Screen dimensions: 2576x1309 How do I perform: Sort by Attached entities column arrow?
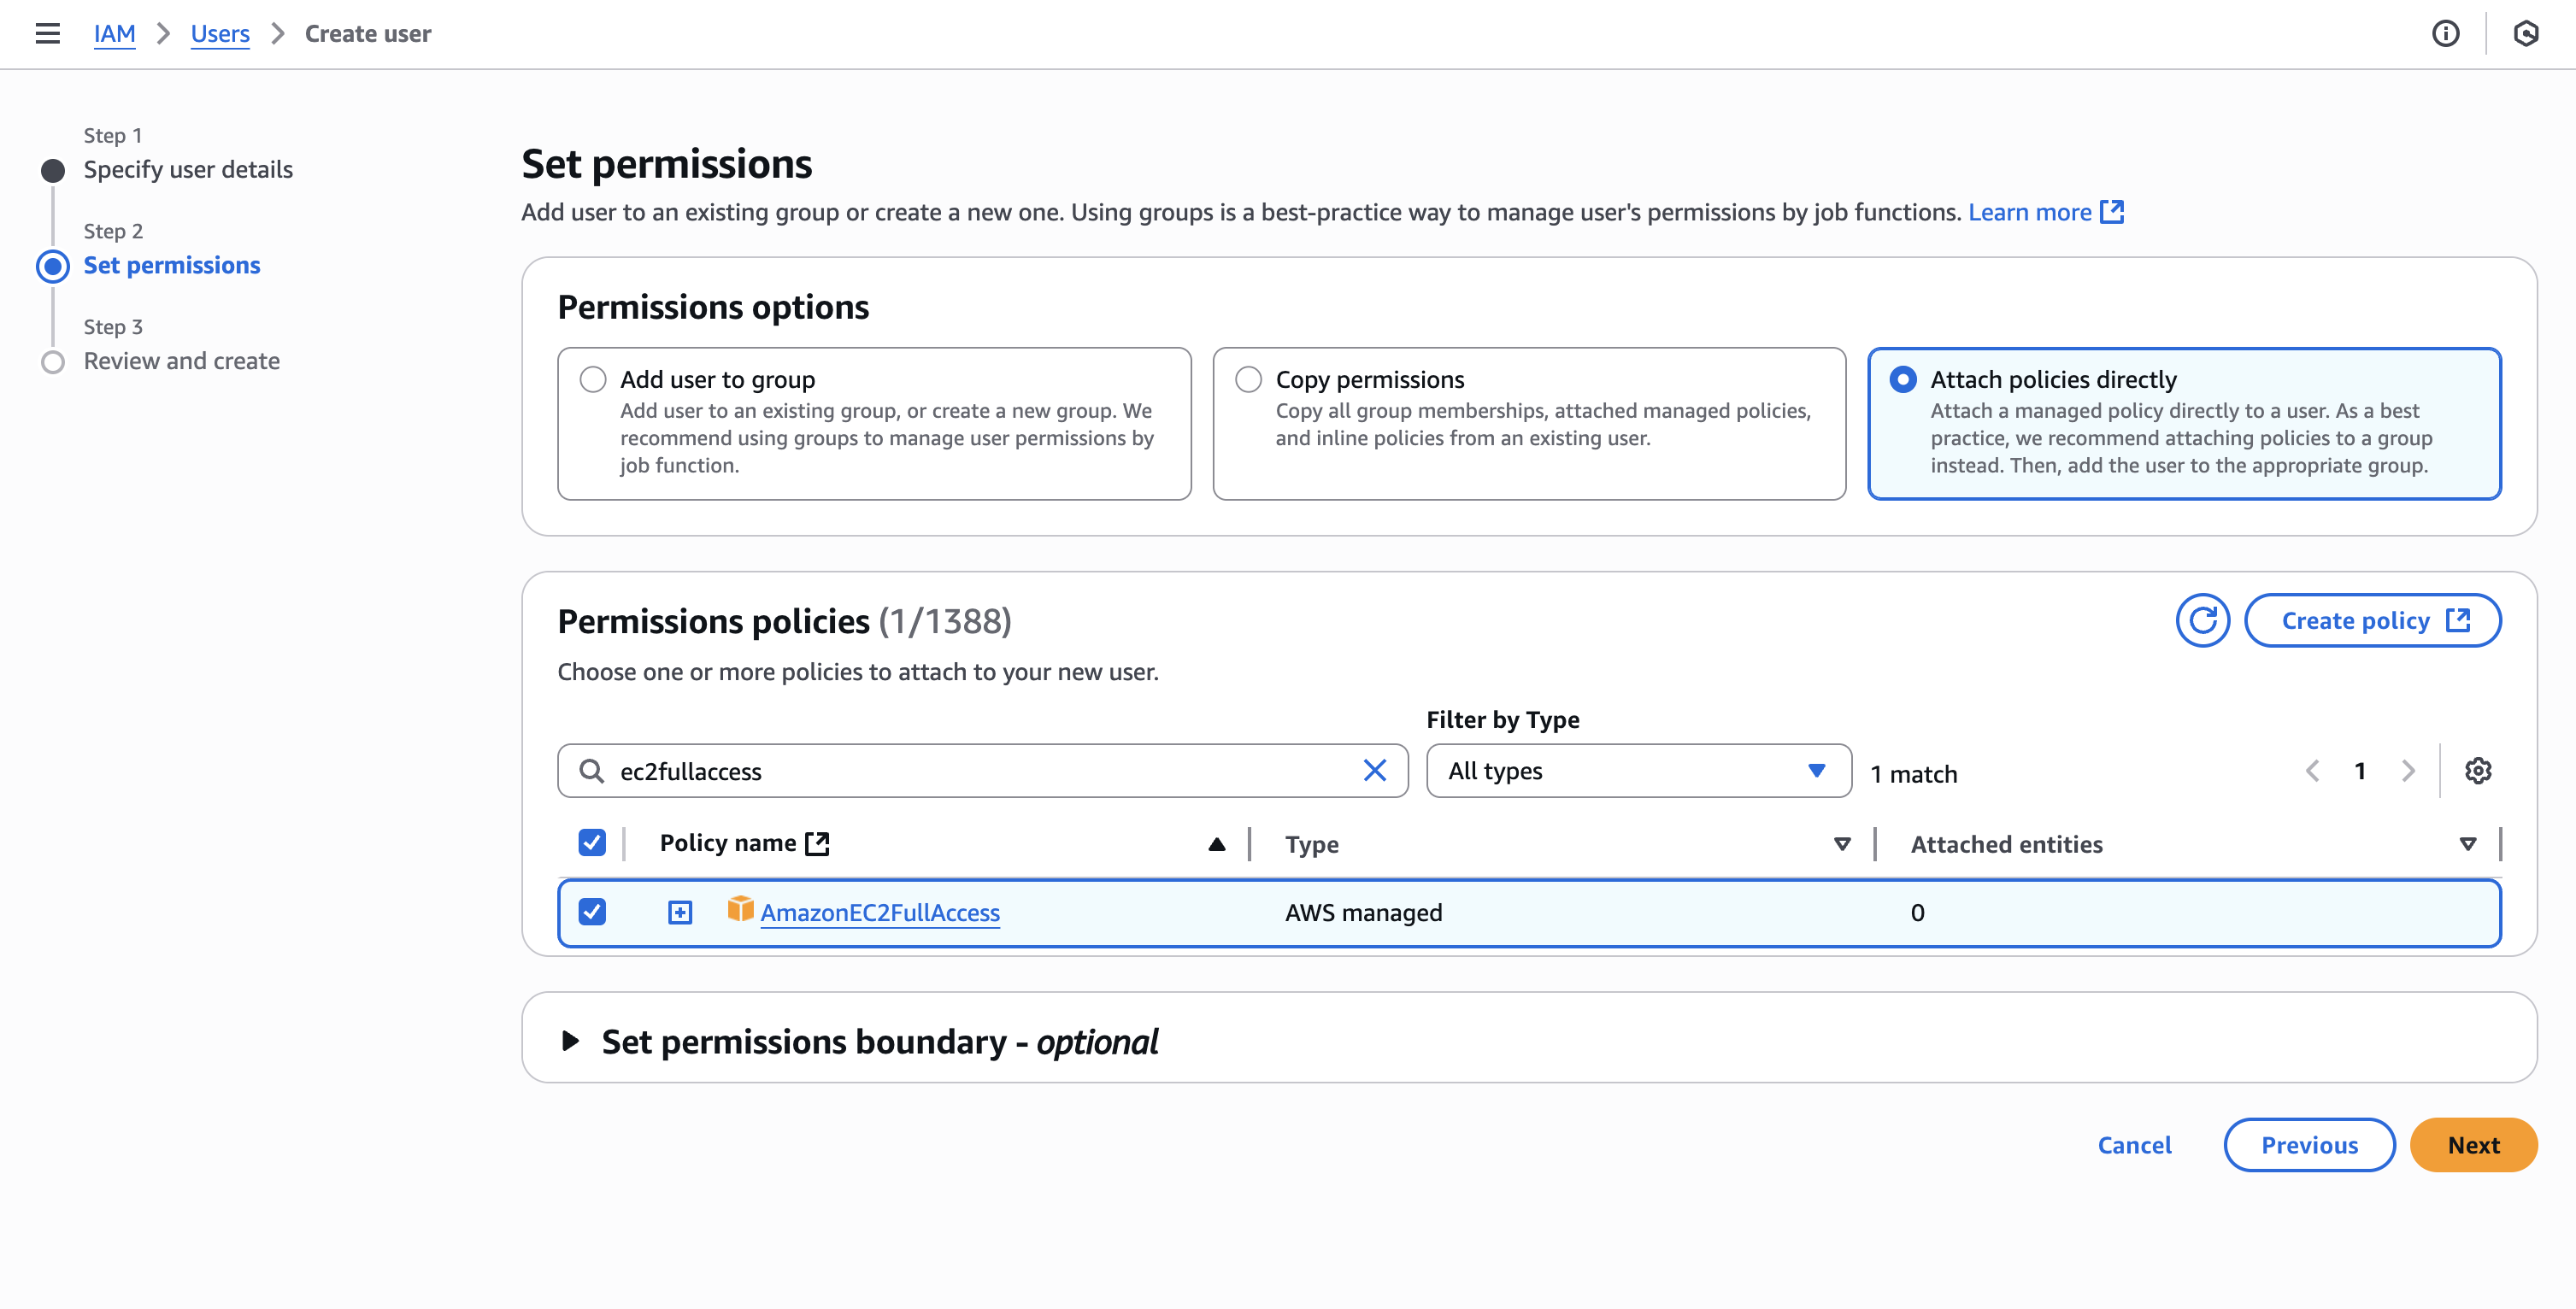point(2467,844)
